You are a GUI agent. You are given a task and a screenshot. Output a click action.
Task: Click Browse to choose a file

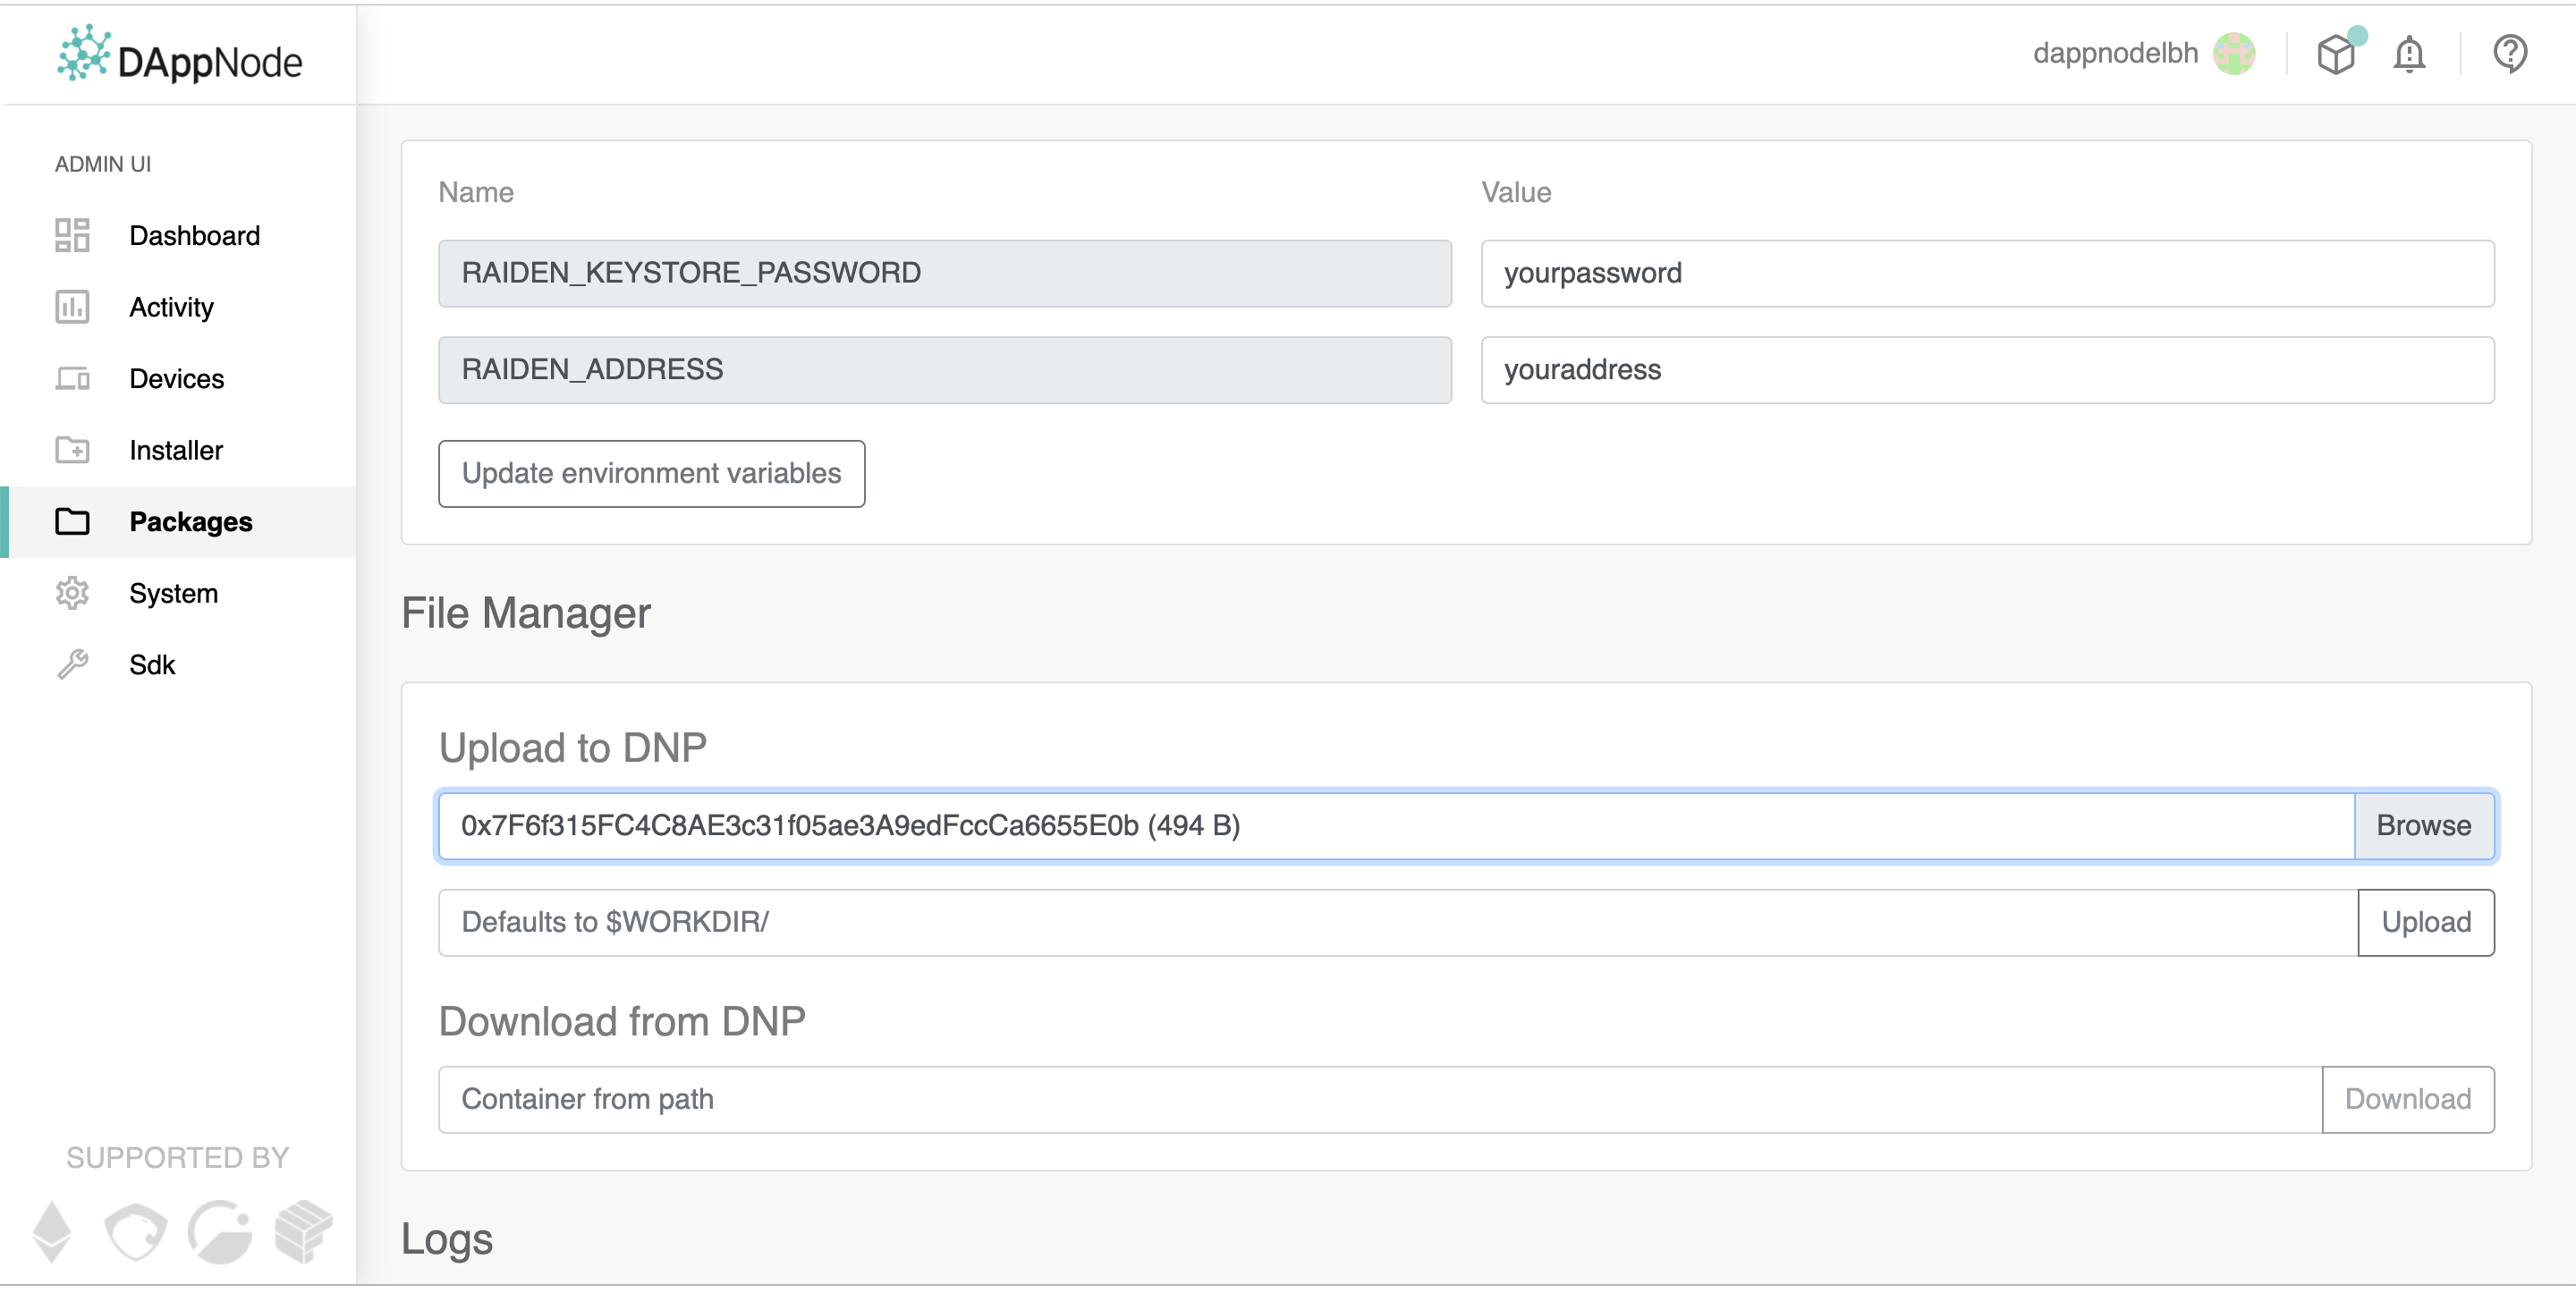pos(2423,826)
